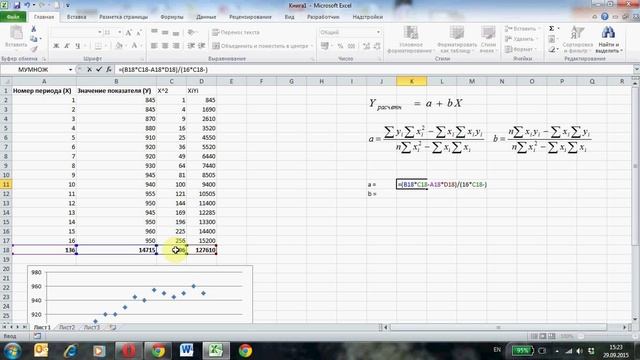Click Перенос текста wrap text button
This screenshot has width=640, height=360.
236,32
